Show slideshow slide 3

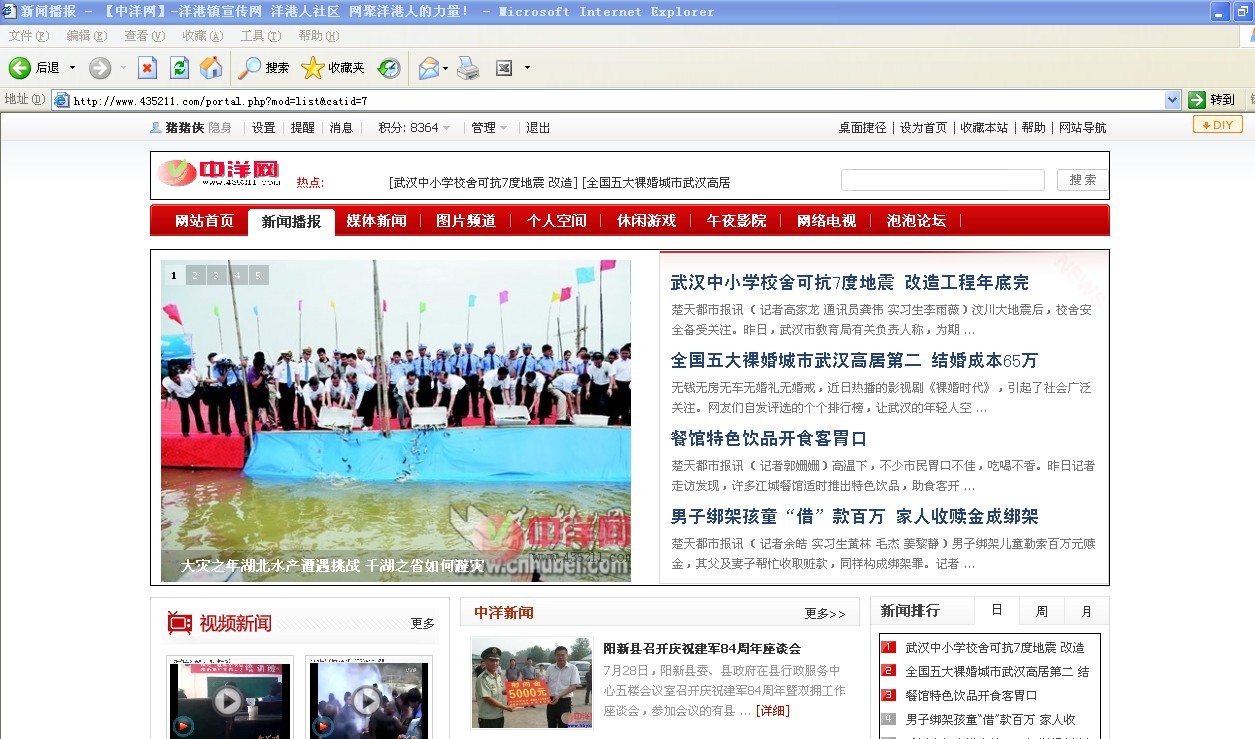pyautogui.click(x=216, y=275)
